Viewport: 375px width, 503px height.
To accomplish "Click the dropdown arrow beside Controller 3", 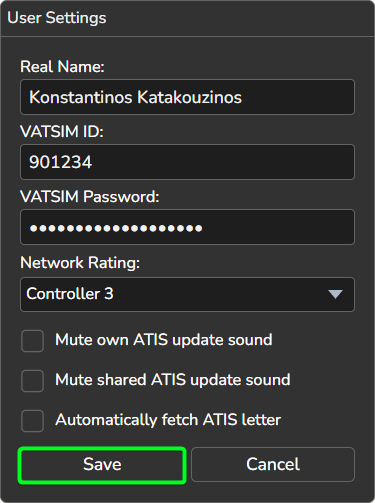I will (335, 294).
